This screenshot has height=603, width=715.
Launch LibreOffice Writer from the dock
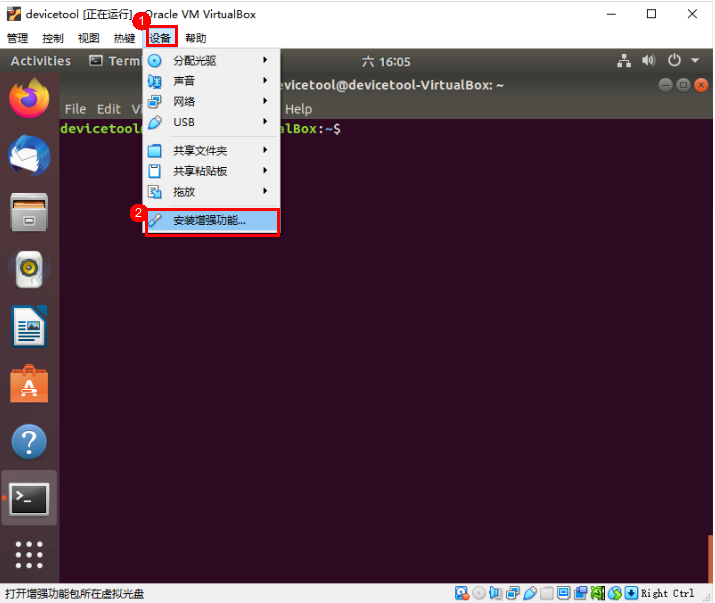point(28,326)
